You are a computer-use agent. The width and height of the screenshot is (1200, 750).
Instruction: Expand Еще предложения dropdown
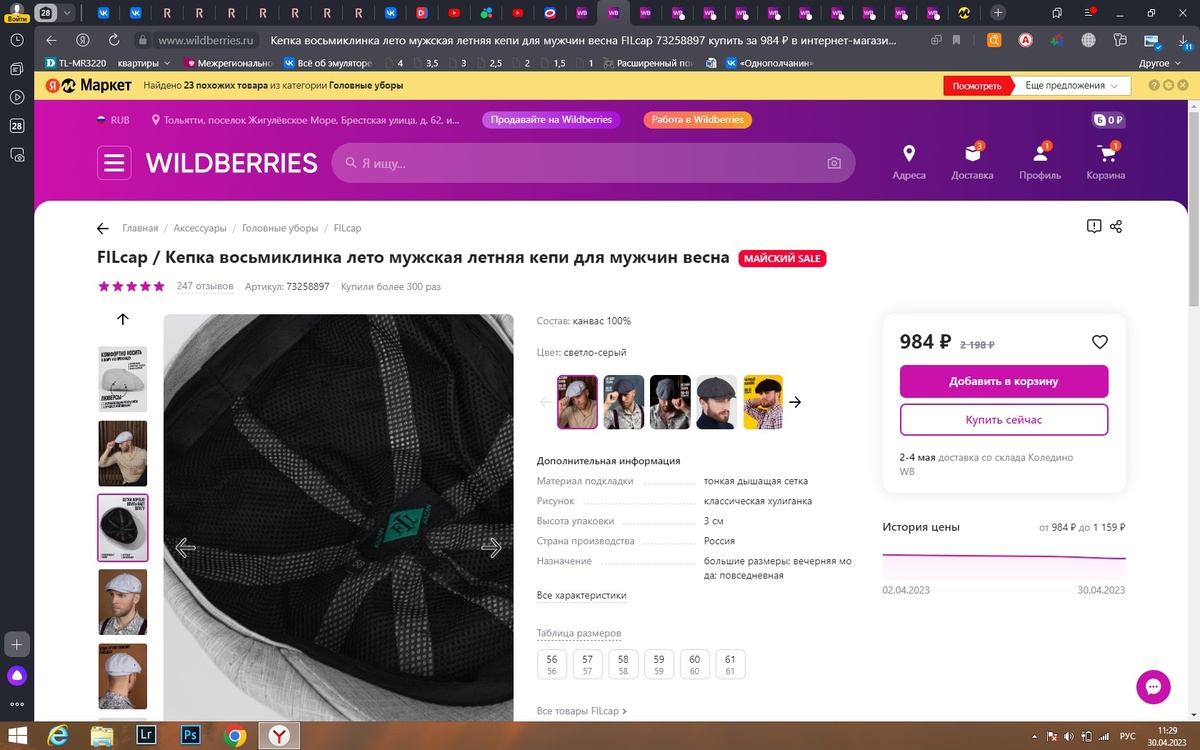[x=1070, y=86]
